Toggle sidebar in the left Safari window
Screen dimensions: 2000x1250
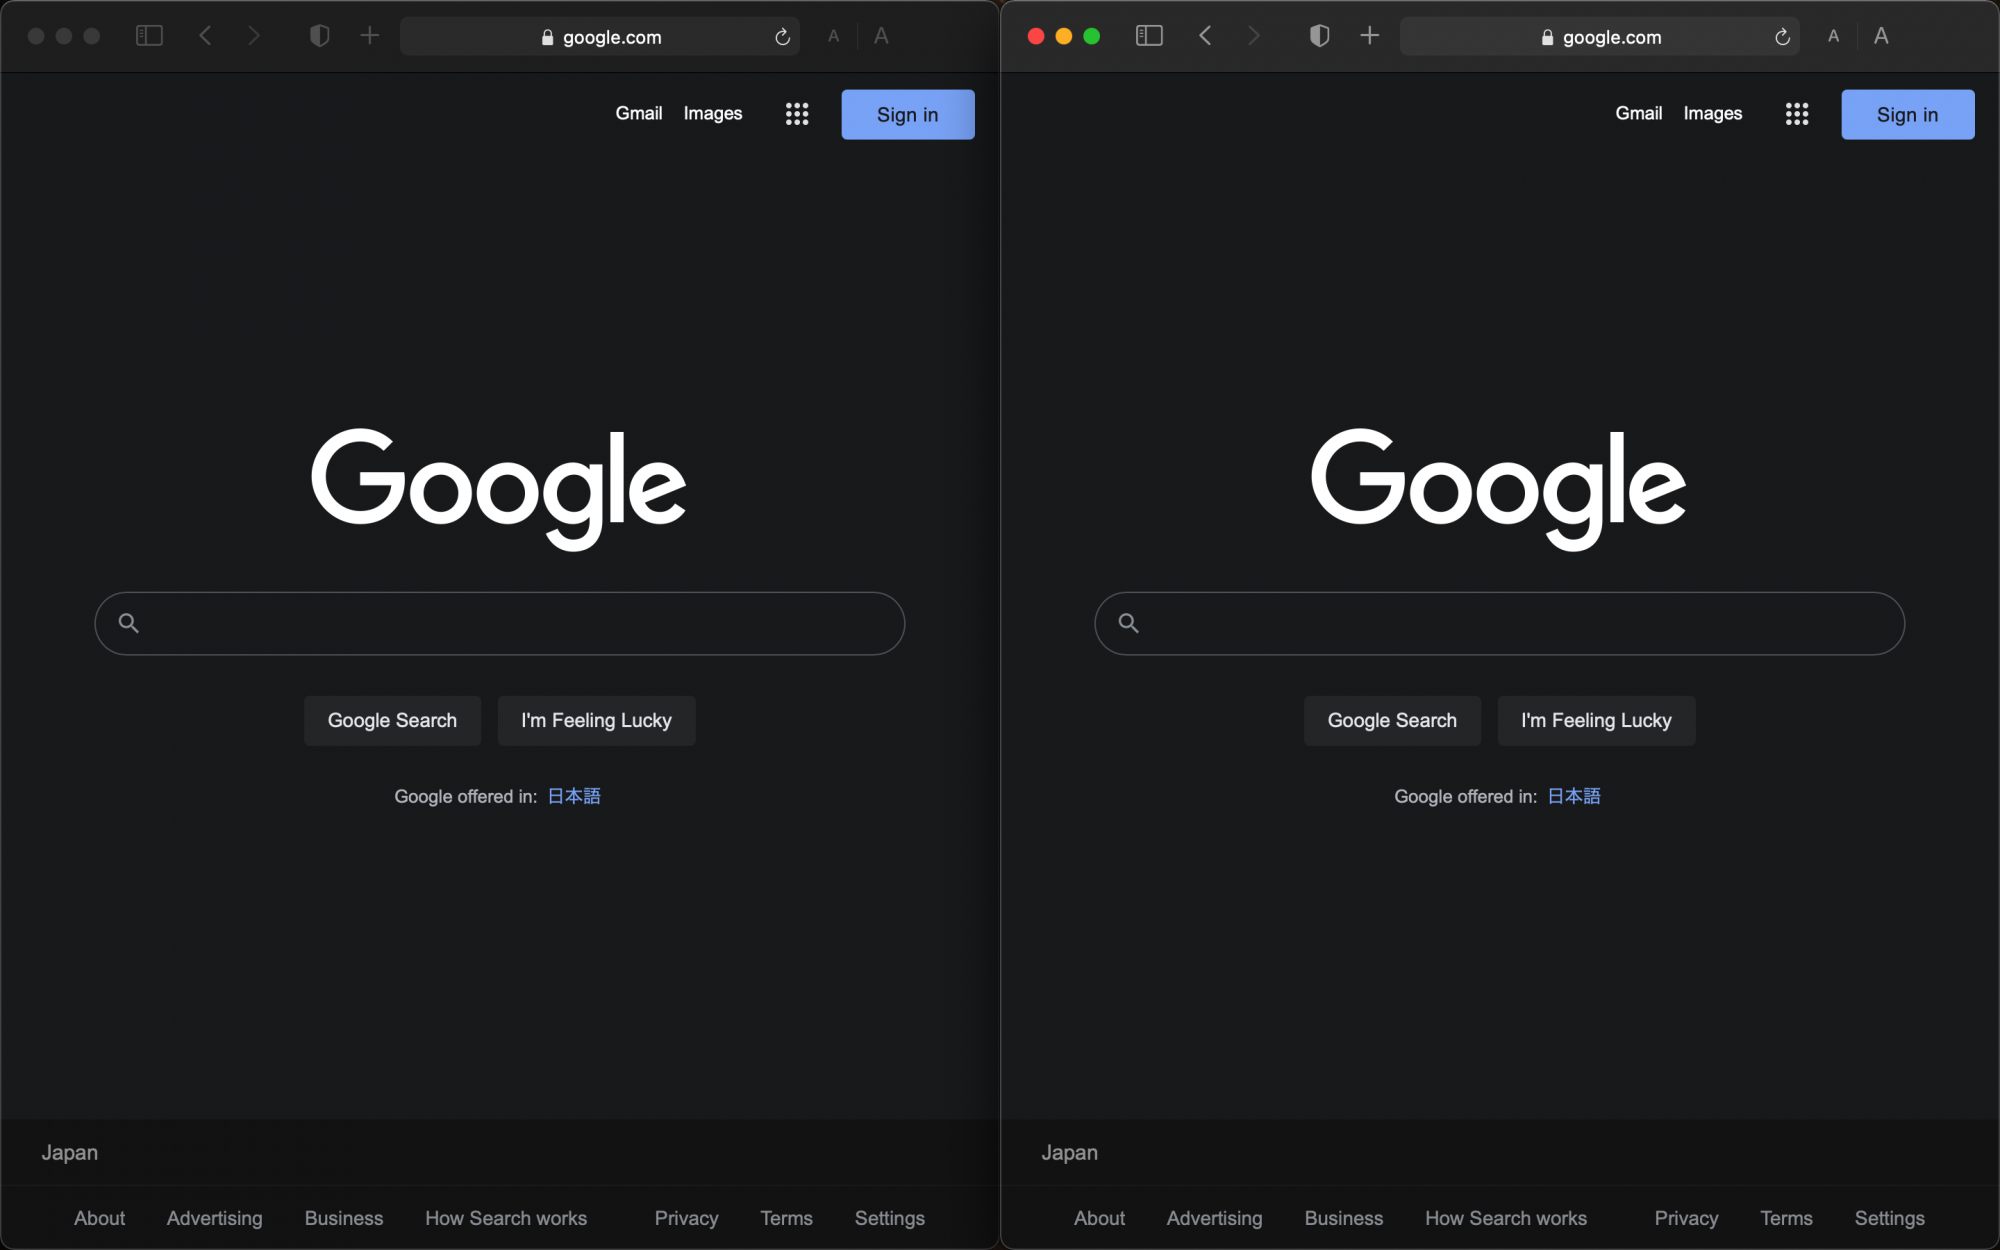pyautogui.click(x=149, y=36)
